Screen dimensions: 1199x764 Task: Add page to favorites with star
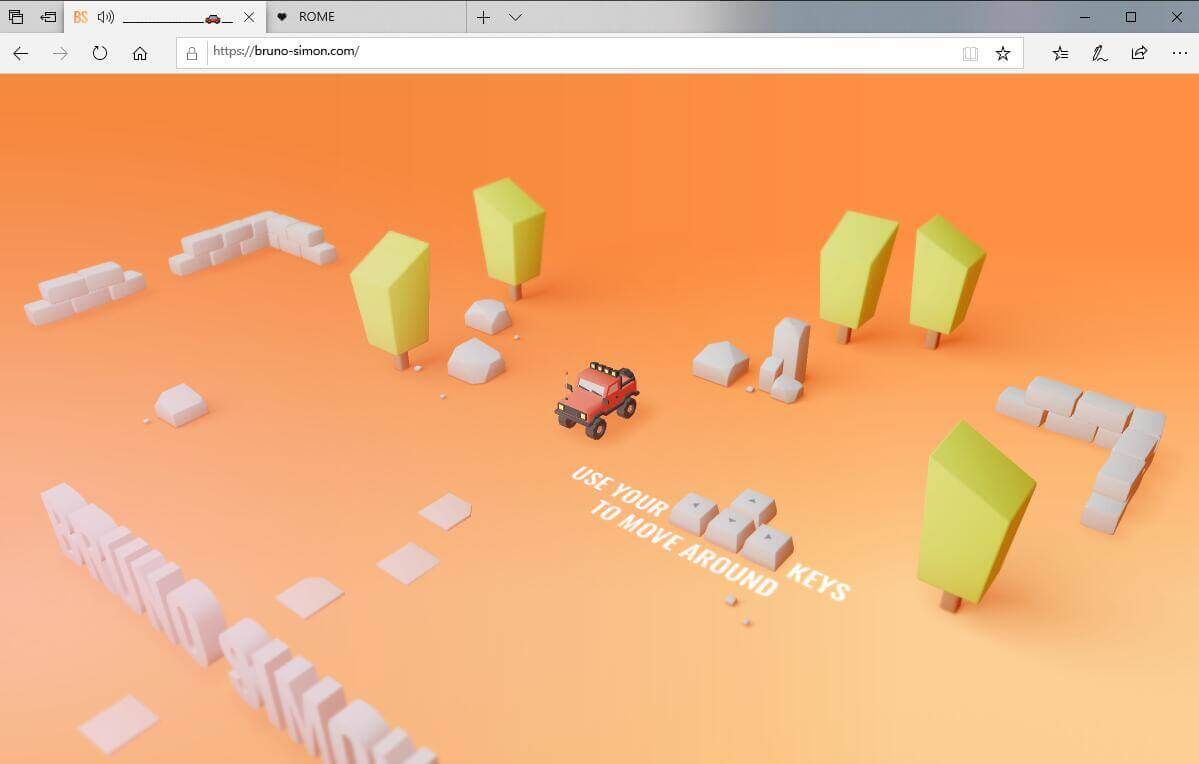coord(1003,54)
